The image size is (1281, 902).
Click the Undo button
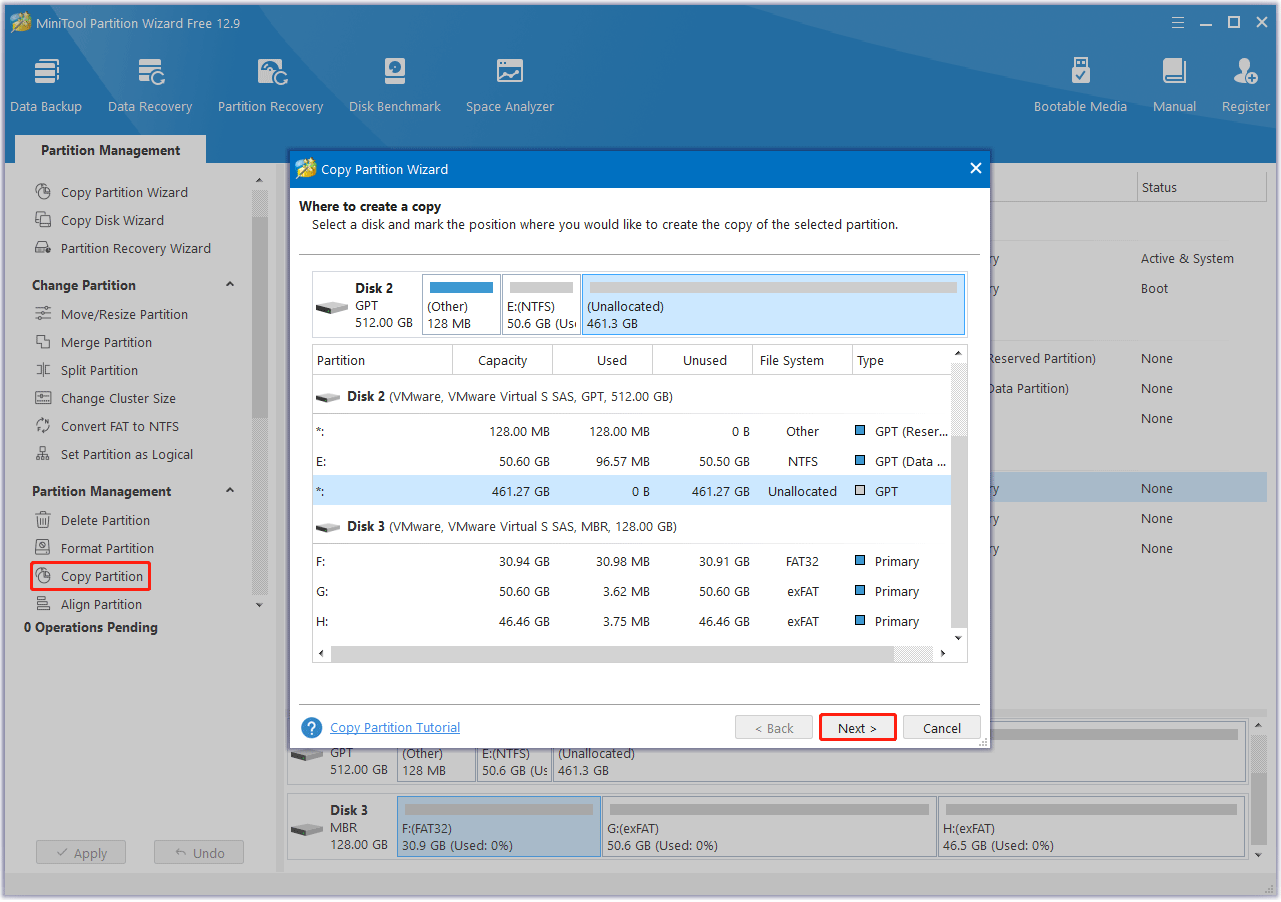(x=199, y=853)
